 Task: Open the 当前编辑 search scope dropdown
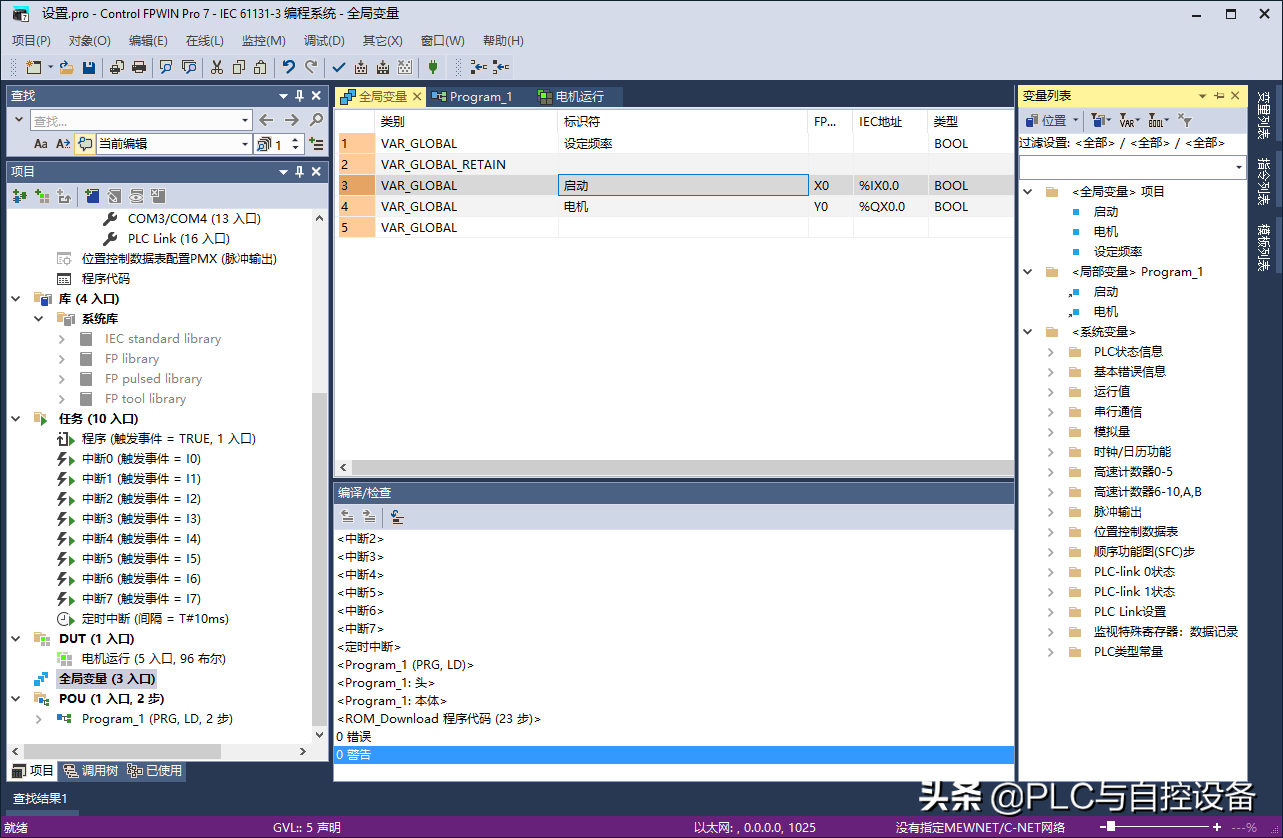pyautogui.click(x=245, y=144)
